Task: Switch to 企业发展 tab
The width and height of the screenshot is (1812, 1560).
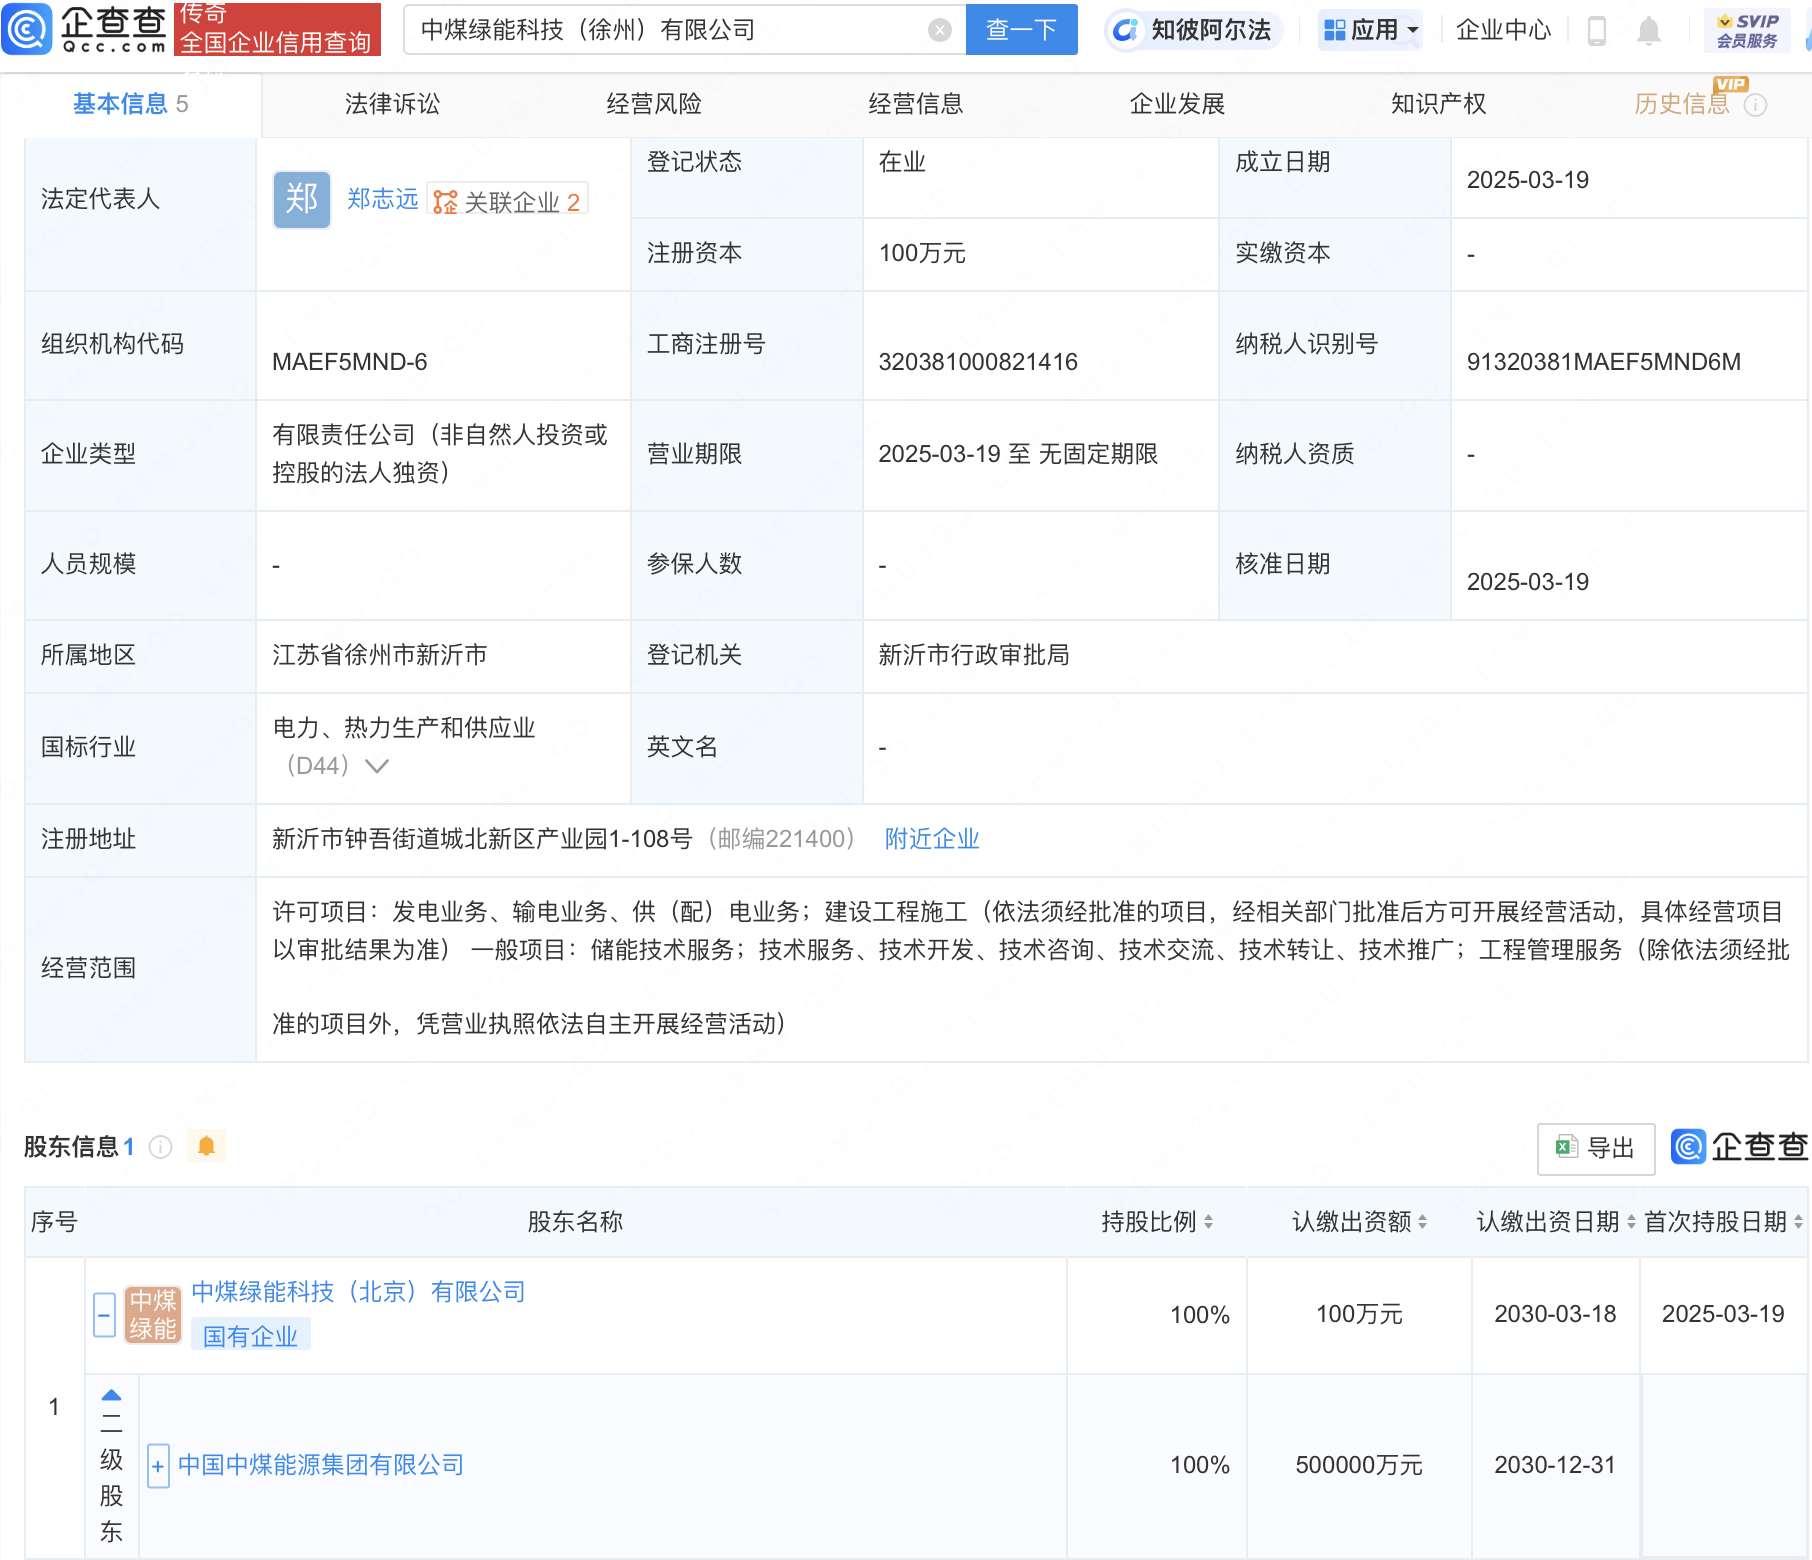Action: pos(1177,104)
